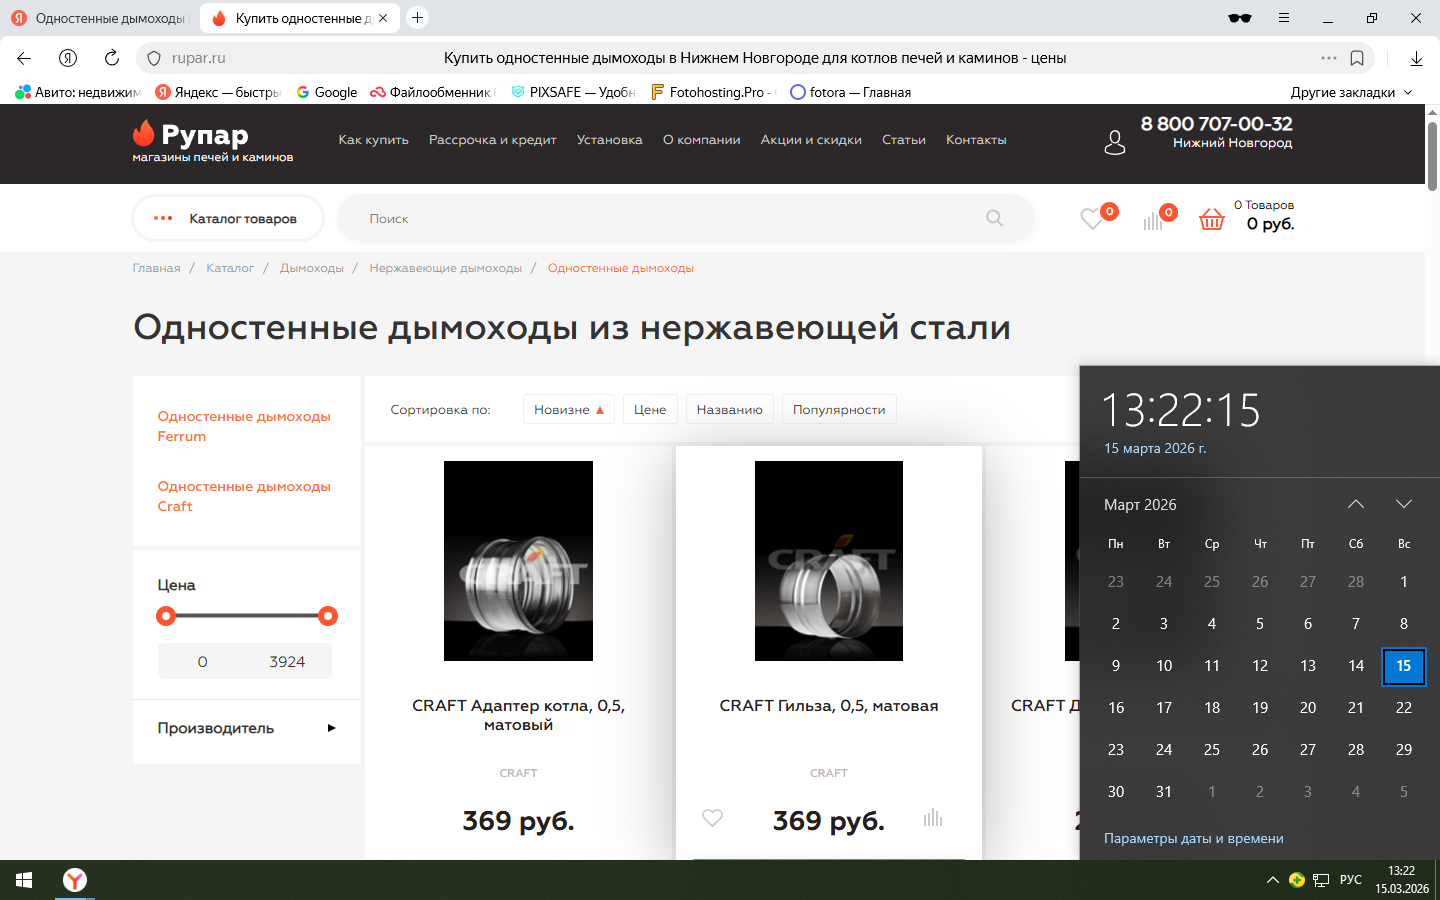Viewport: 1440px width, 900px height.
Task: Click the right price slider handle
Action: (328, 616)
